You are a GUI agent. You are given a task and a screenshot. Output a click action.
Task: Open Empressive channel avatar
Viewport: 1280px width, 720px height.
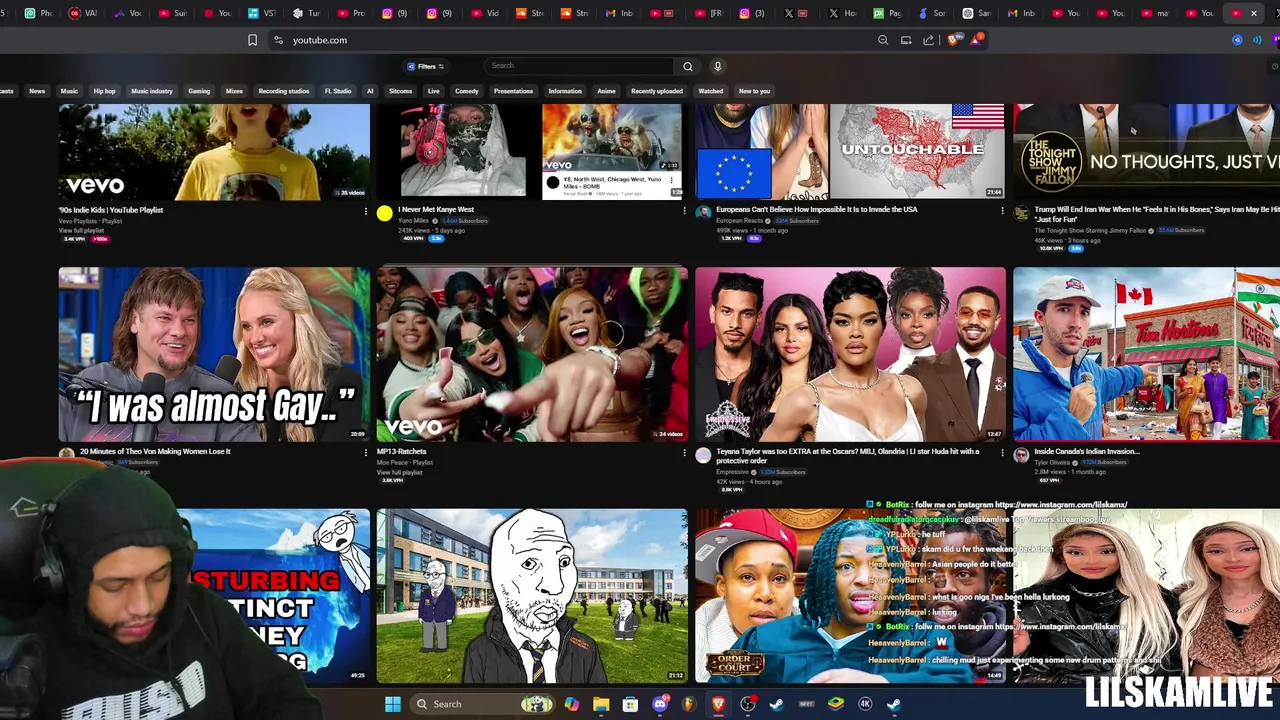click(703, 455)
